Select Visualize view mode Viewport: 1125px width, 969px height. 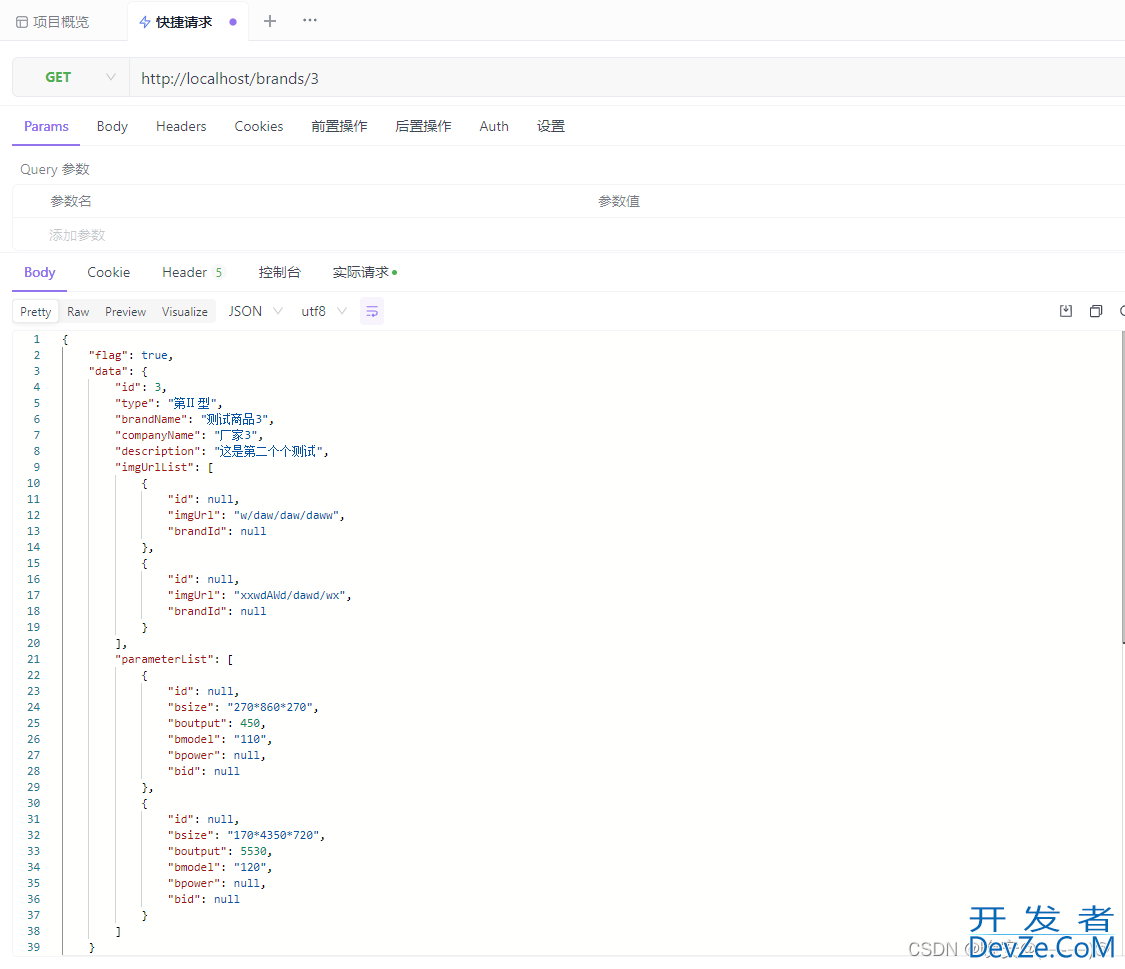[184, 311]
